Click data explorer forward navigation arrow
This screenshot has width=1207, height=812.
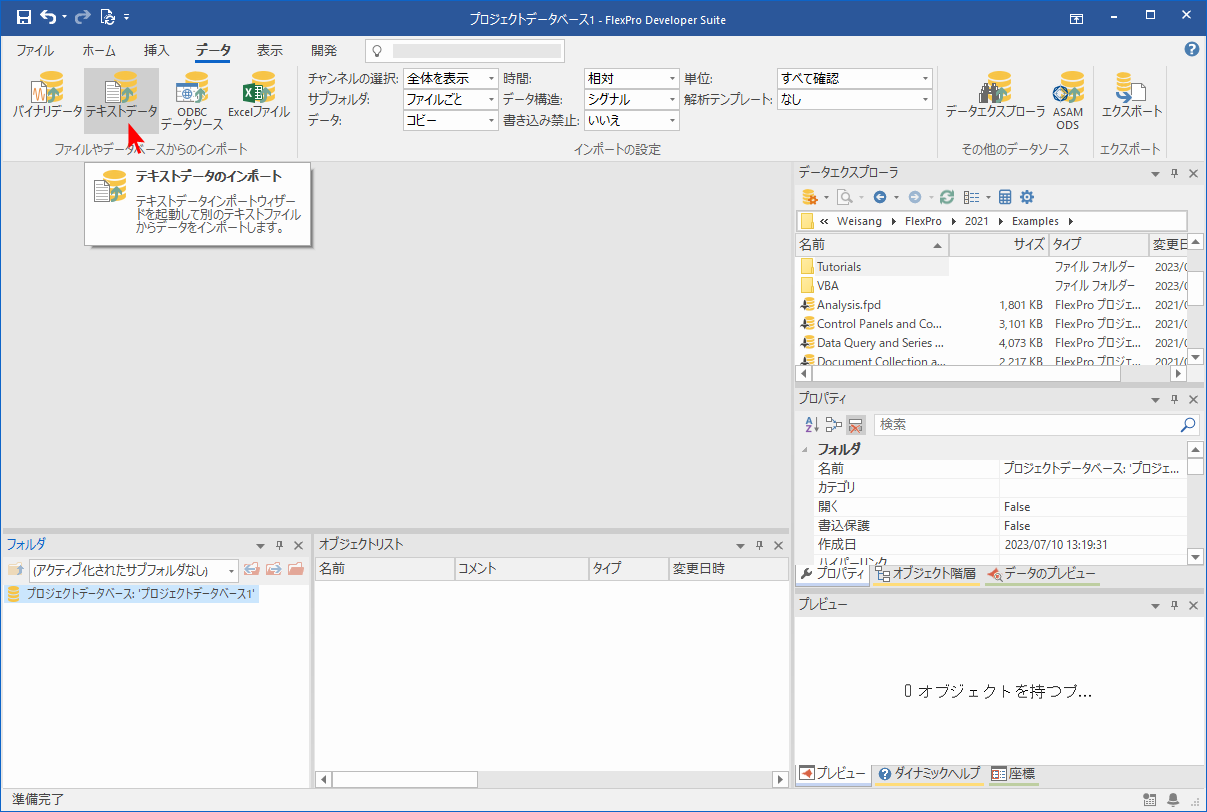tap(914, 197)
